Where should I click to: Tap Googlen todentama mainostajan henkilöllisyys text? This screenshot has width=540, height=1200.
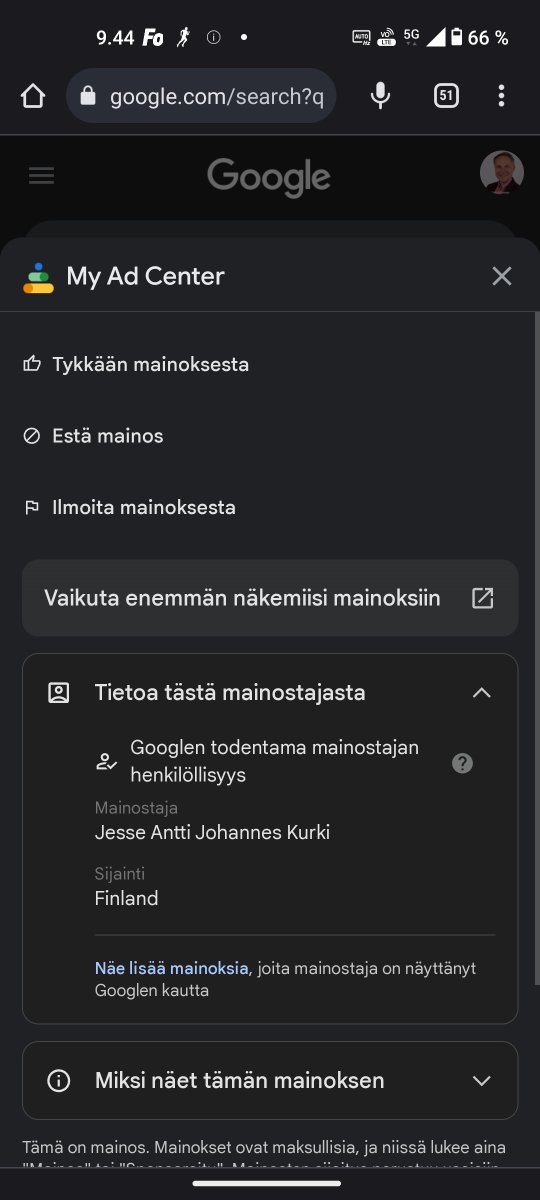[275, 761]
